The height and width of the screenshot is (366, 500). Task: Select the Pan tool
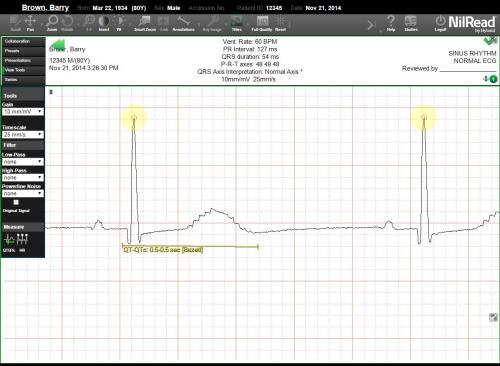coord(30,23)
